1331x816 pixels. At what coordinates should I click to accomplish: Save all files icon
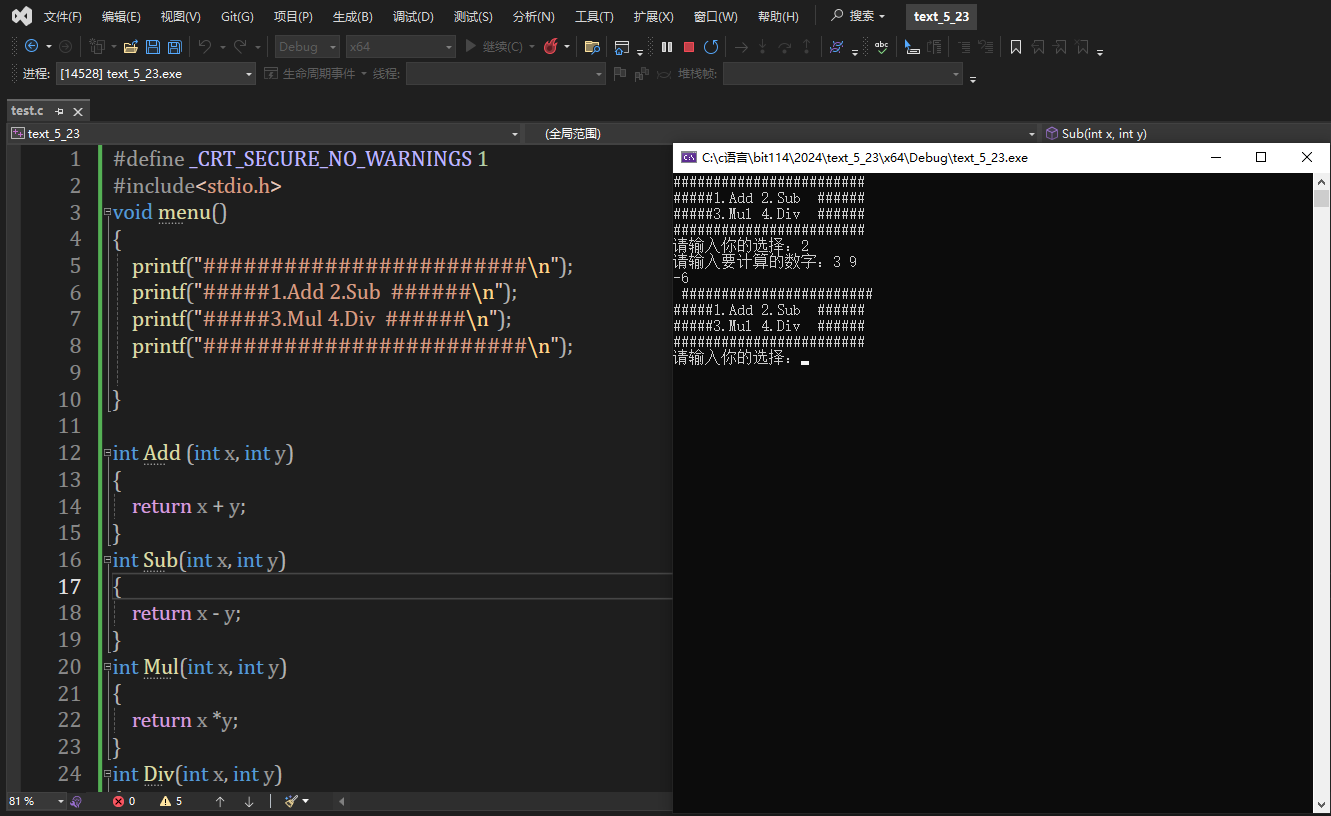coord(175,46)
